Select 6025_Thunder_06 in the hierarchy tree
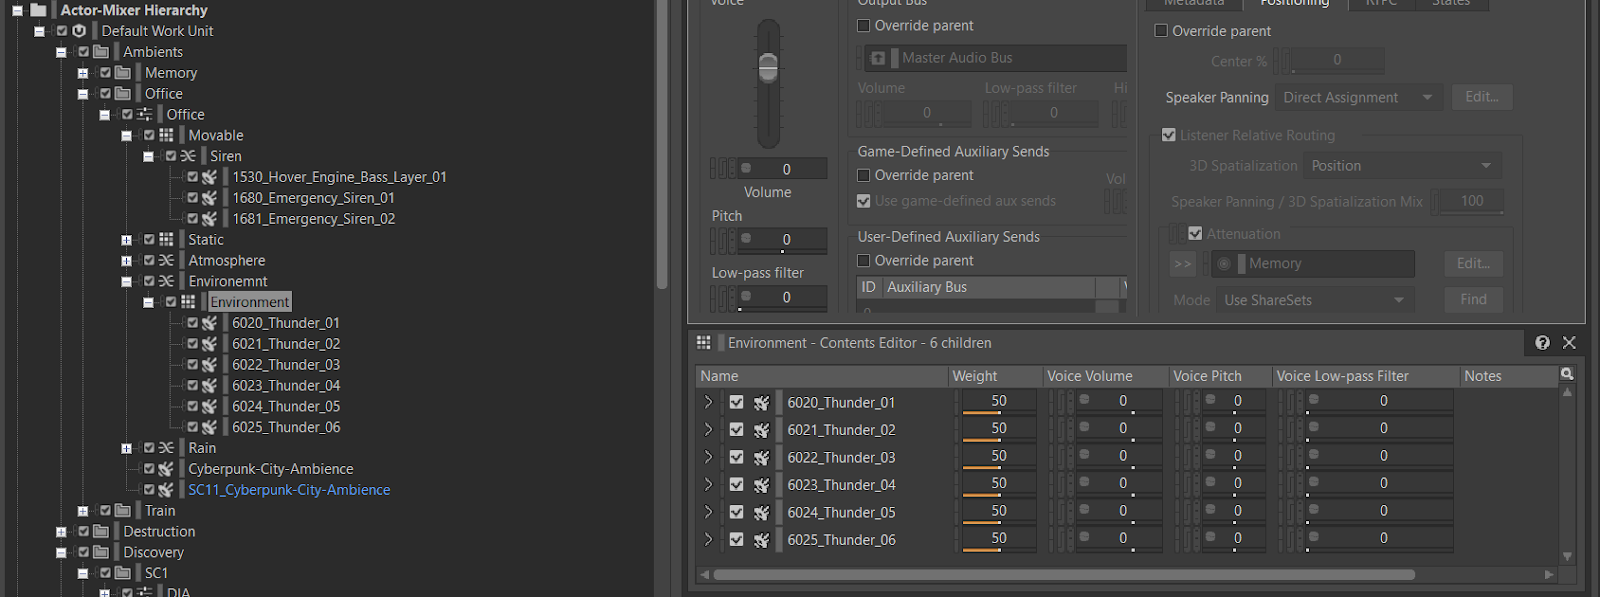1600x597 pixels. (286, 427)
